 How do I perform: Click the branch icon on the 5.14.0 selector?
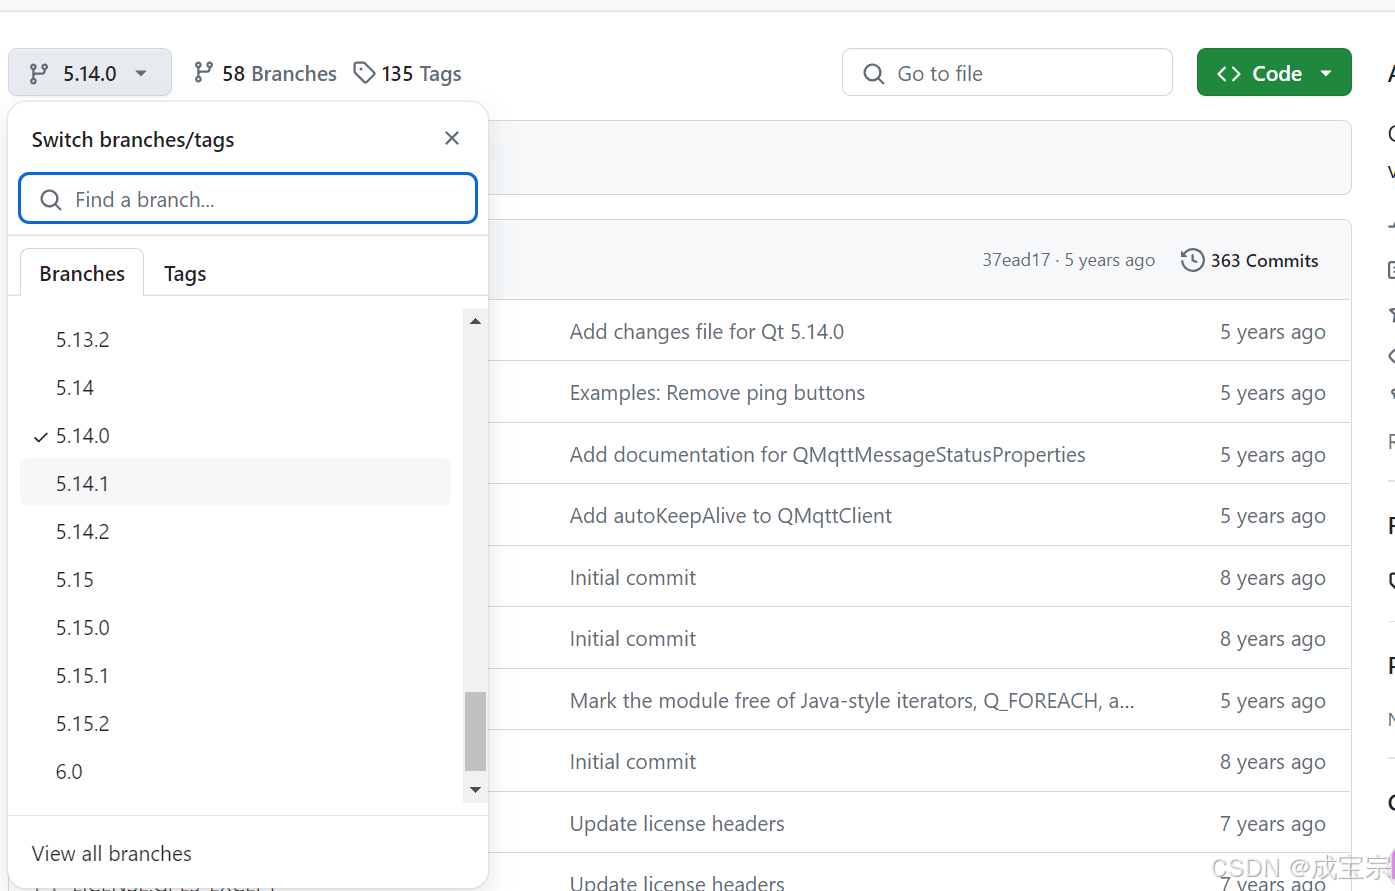coord(39,73)
